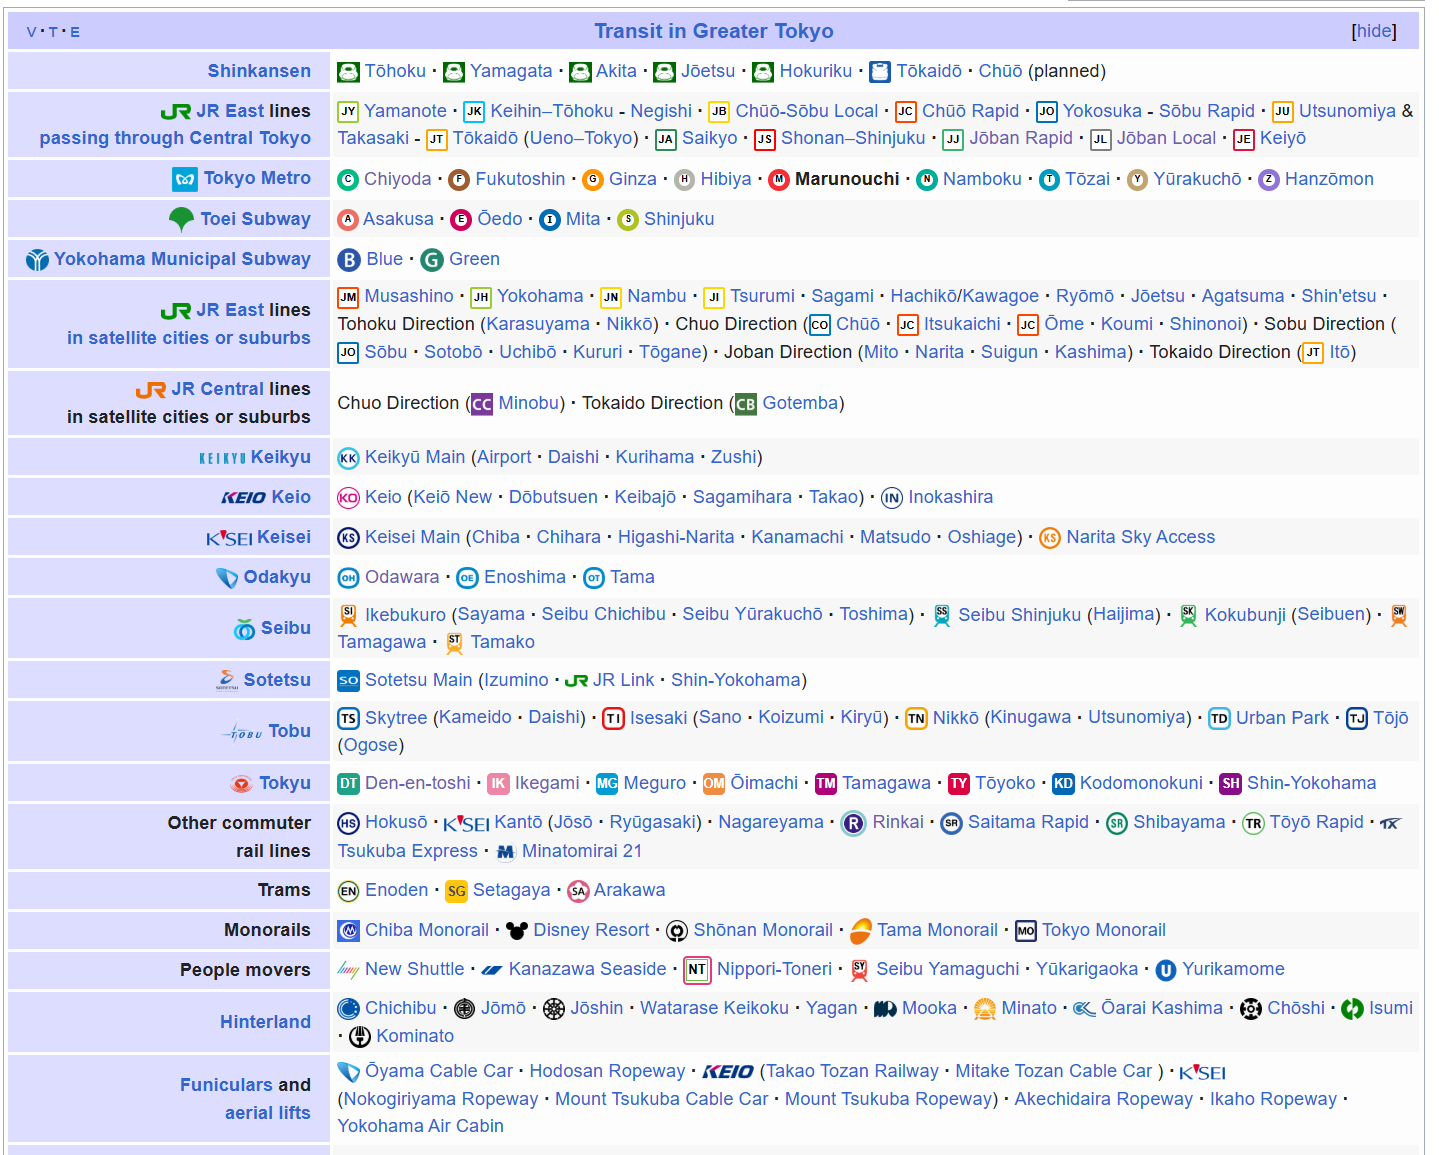Screen dimensions: 1439x1155
Task: Click the Yamagata Shinkansen icon
Action: pos(454,72)
